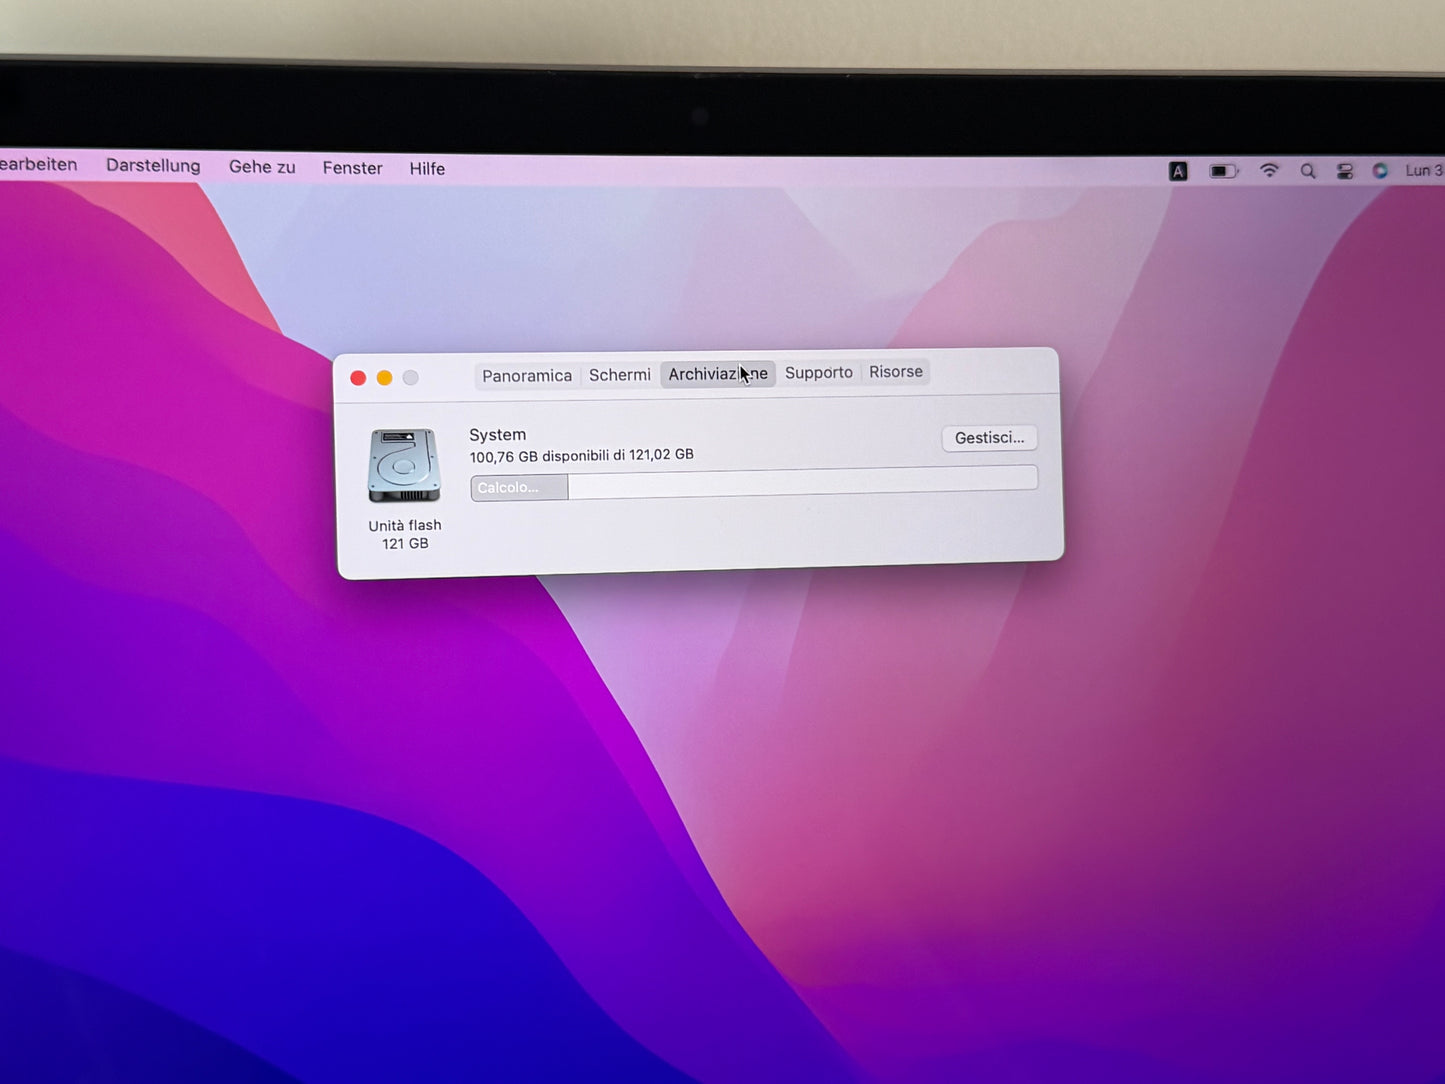Switch to the Risorse tab
Viewport: 1445px width, 1084px height.
click(x=896, y=371)
